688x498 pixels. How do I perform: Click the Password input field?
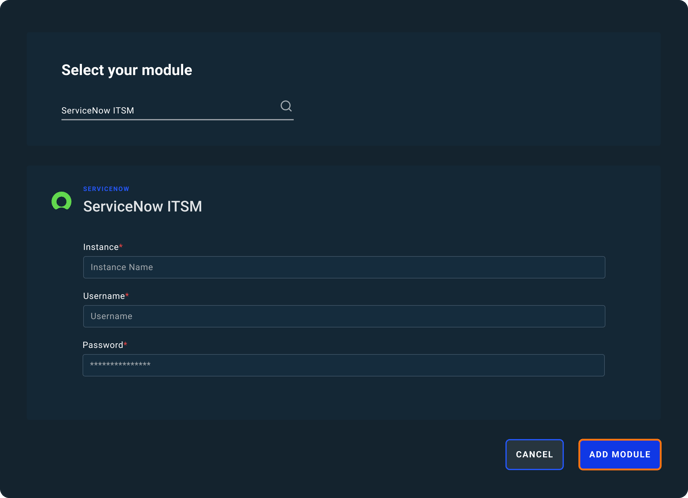point(344,365)
